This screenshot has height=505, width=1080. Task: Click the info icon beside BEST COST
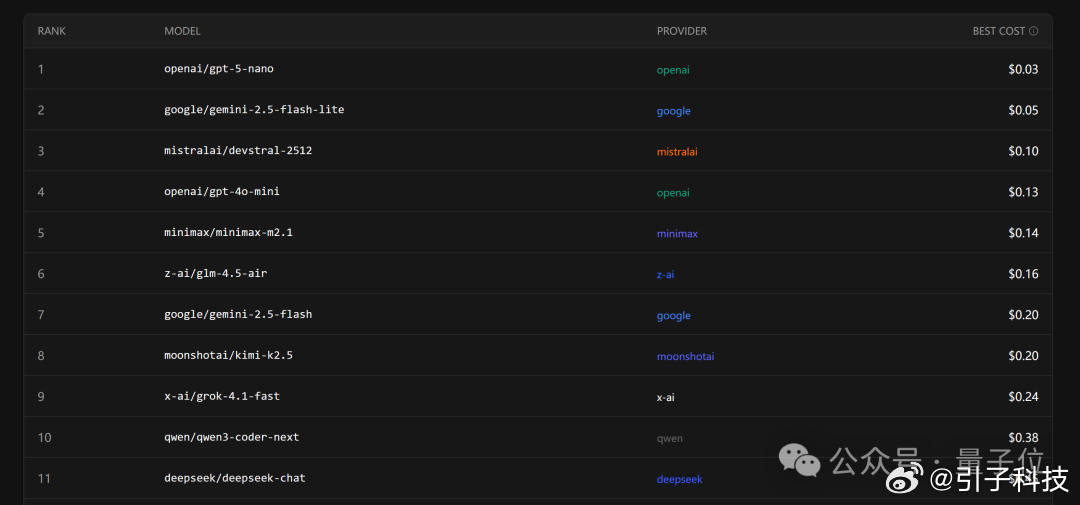[x=1033, y=31]
